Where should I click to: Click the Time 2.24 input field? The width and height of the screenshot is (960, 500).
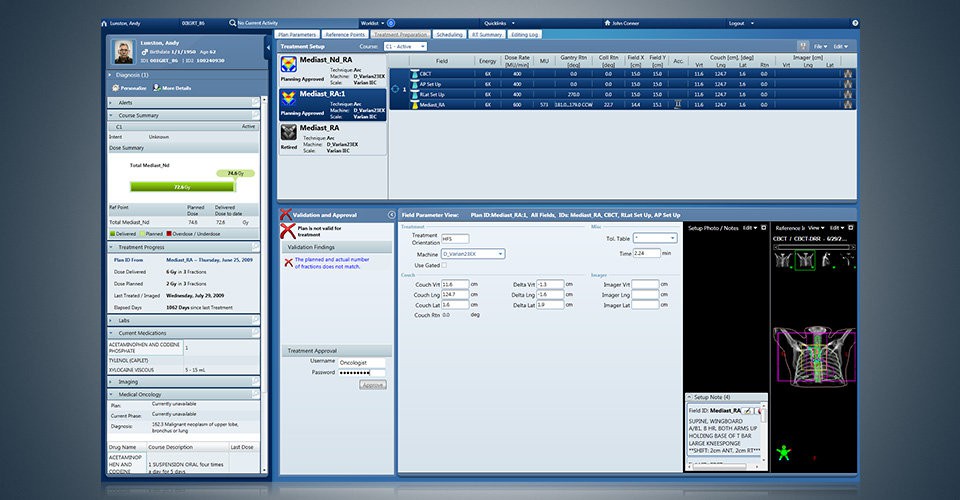pos(647,253)
